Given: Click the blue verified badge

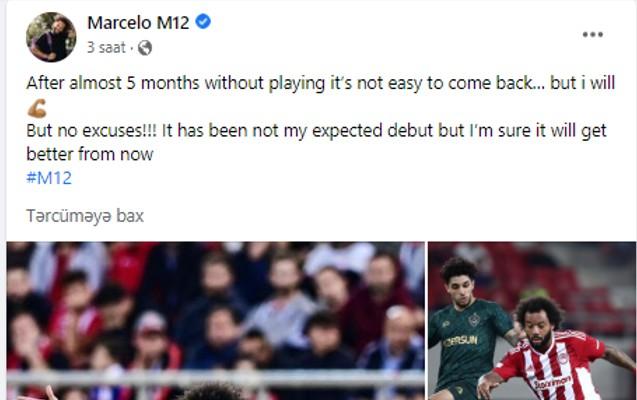Looking at the screenshot, I should pos(203,22).
